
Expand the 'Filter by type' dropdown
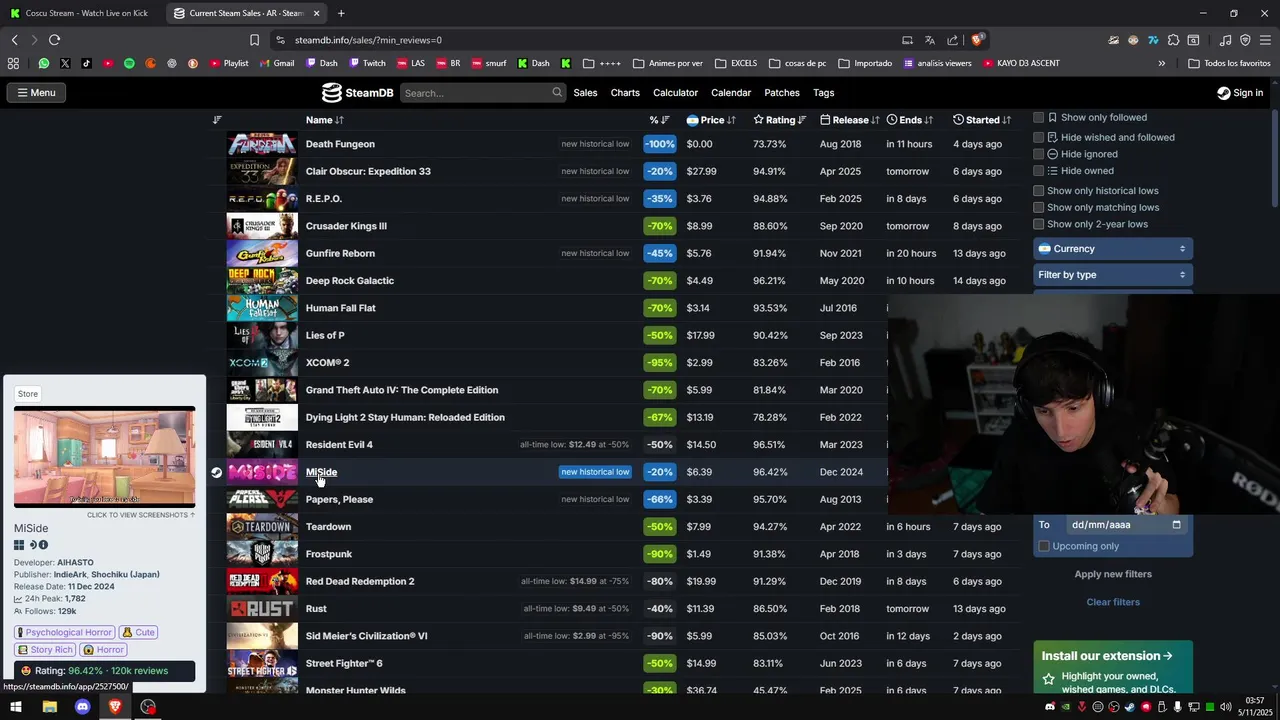[x=1113, y=275]
